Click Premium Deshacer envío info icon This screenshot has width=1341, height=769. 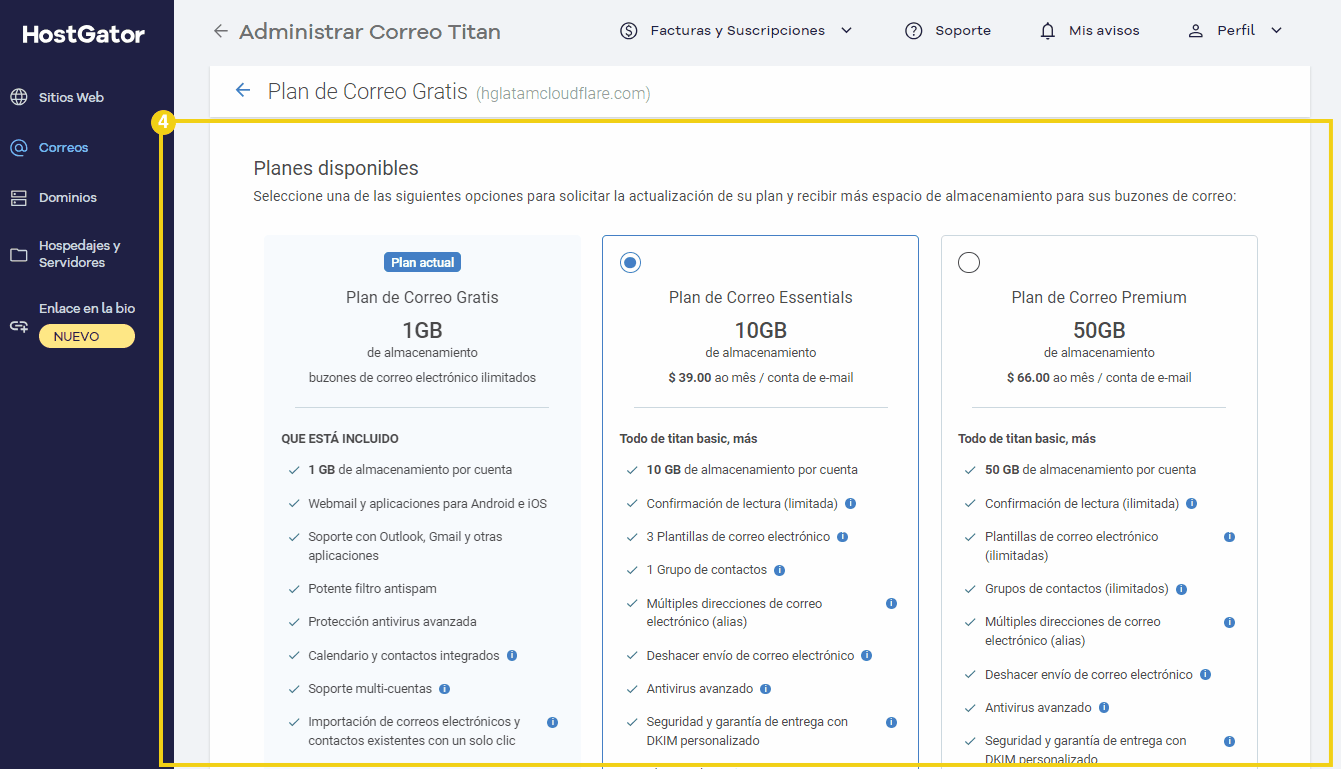coord(1205,674)
